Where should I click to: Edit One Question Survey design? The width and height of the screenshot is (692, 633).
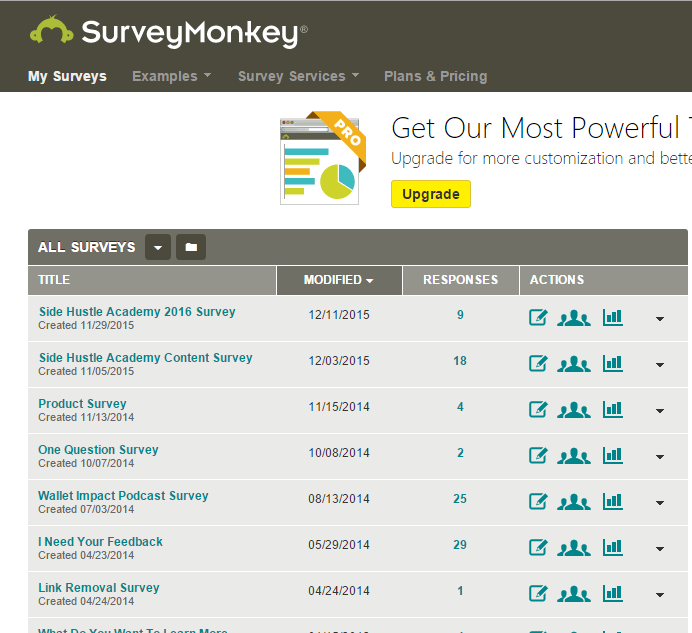click(538, 455)
